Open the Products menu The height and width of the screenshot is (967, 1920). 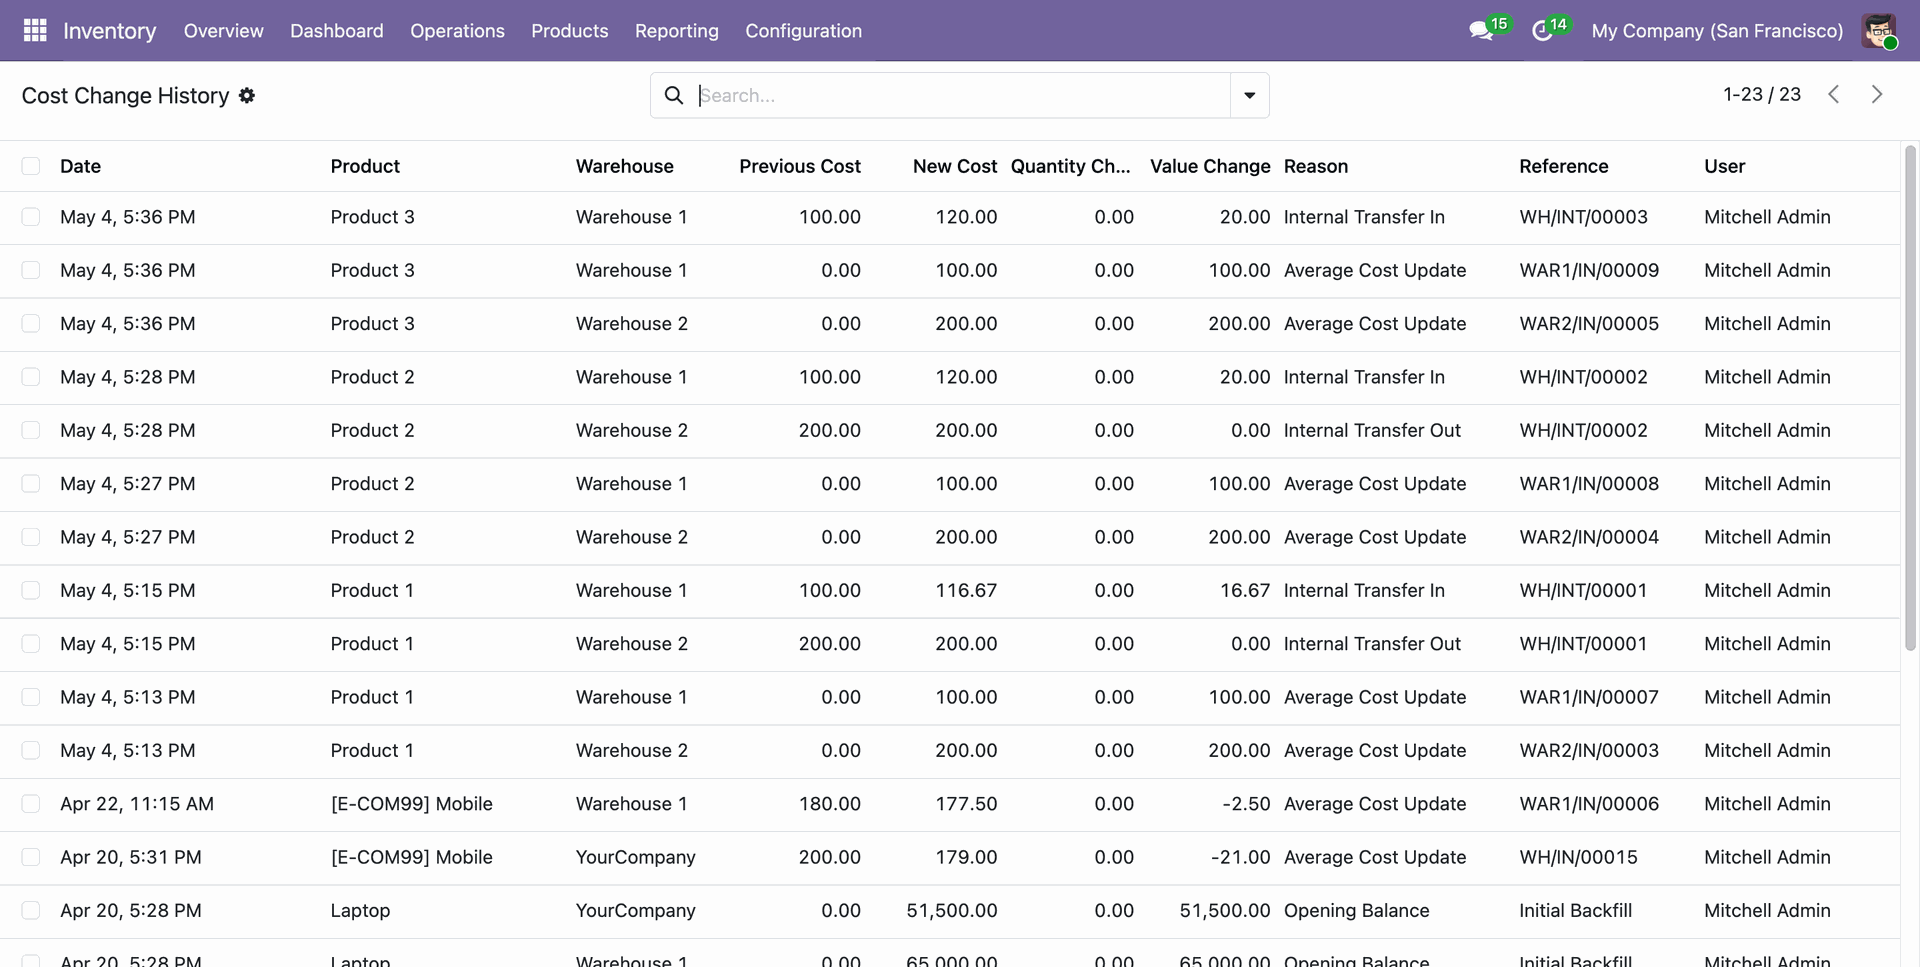[569, 31]
